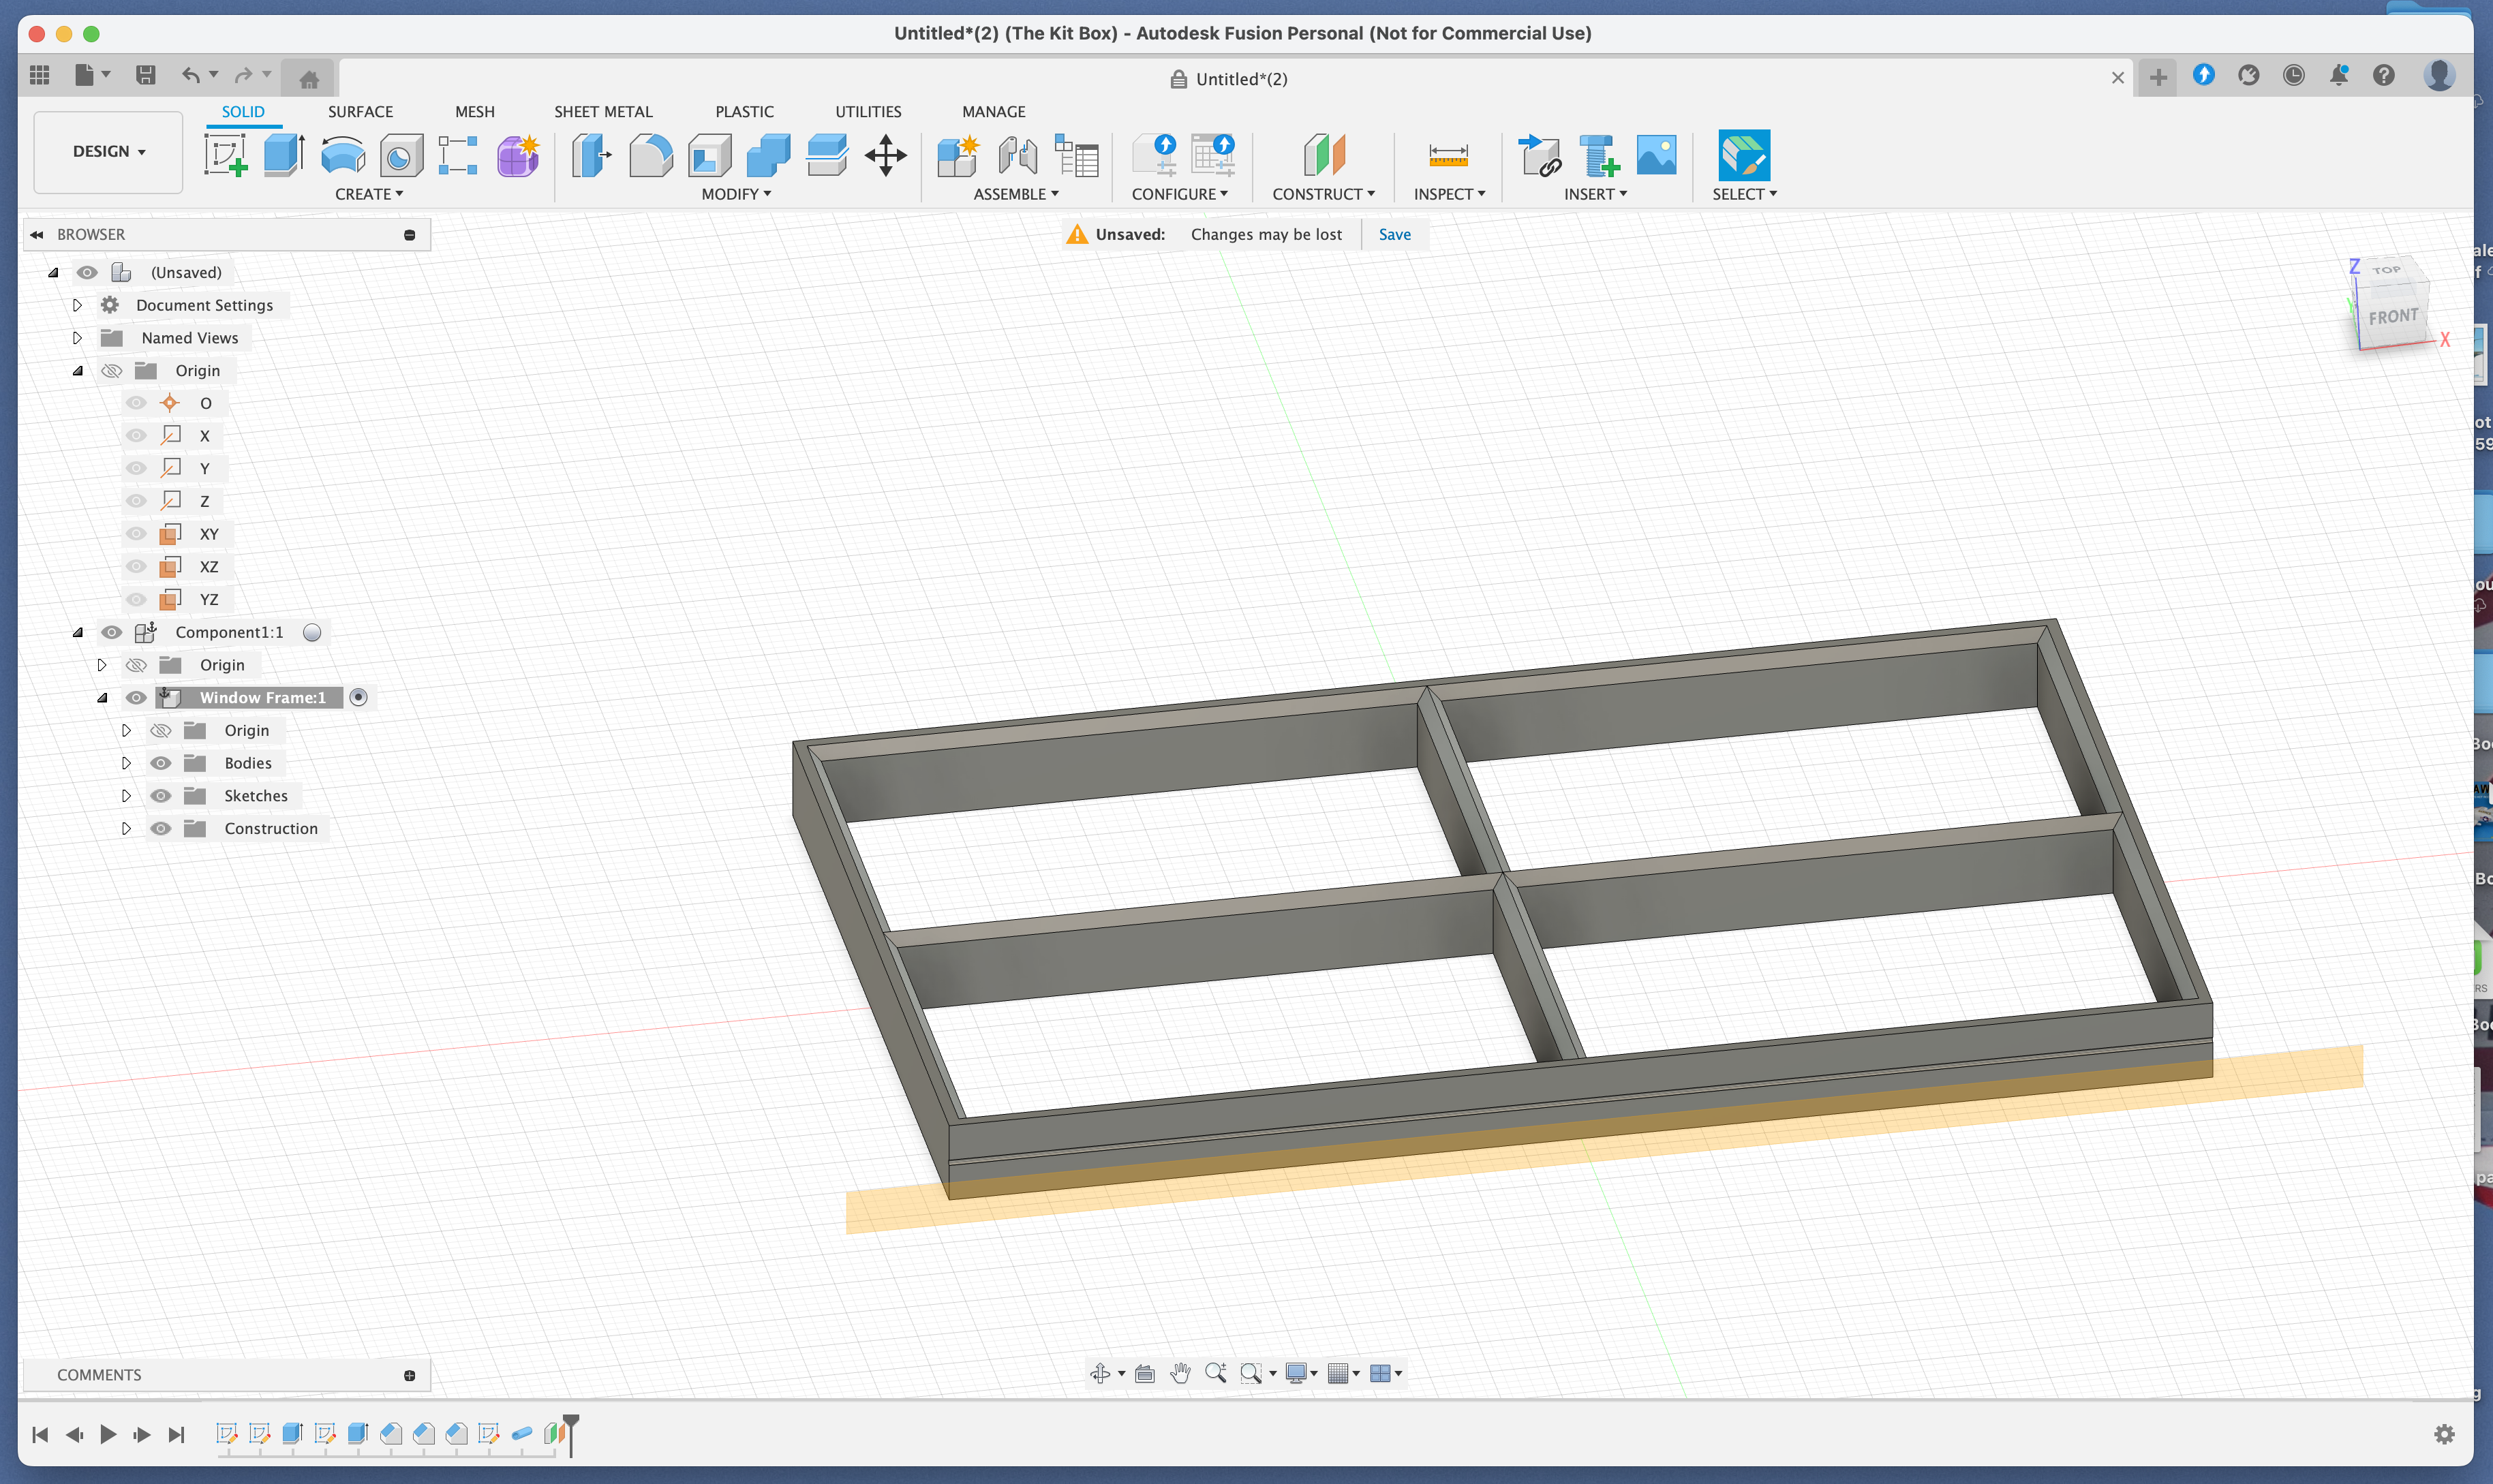
Task: Hide the Bodies folder visibility
Action: (x=160, y=763)
